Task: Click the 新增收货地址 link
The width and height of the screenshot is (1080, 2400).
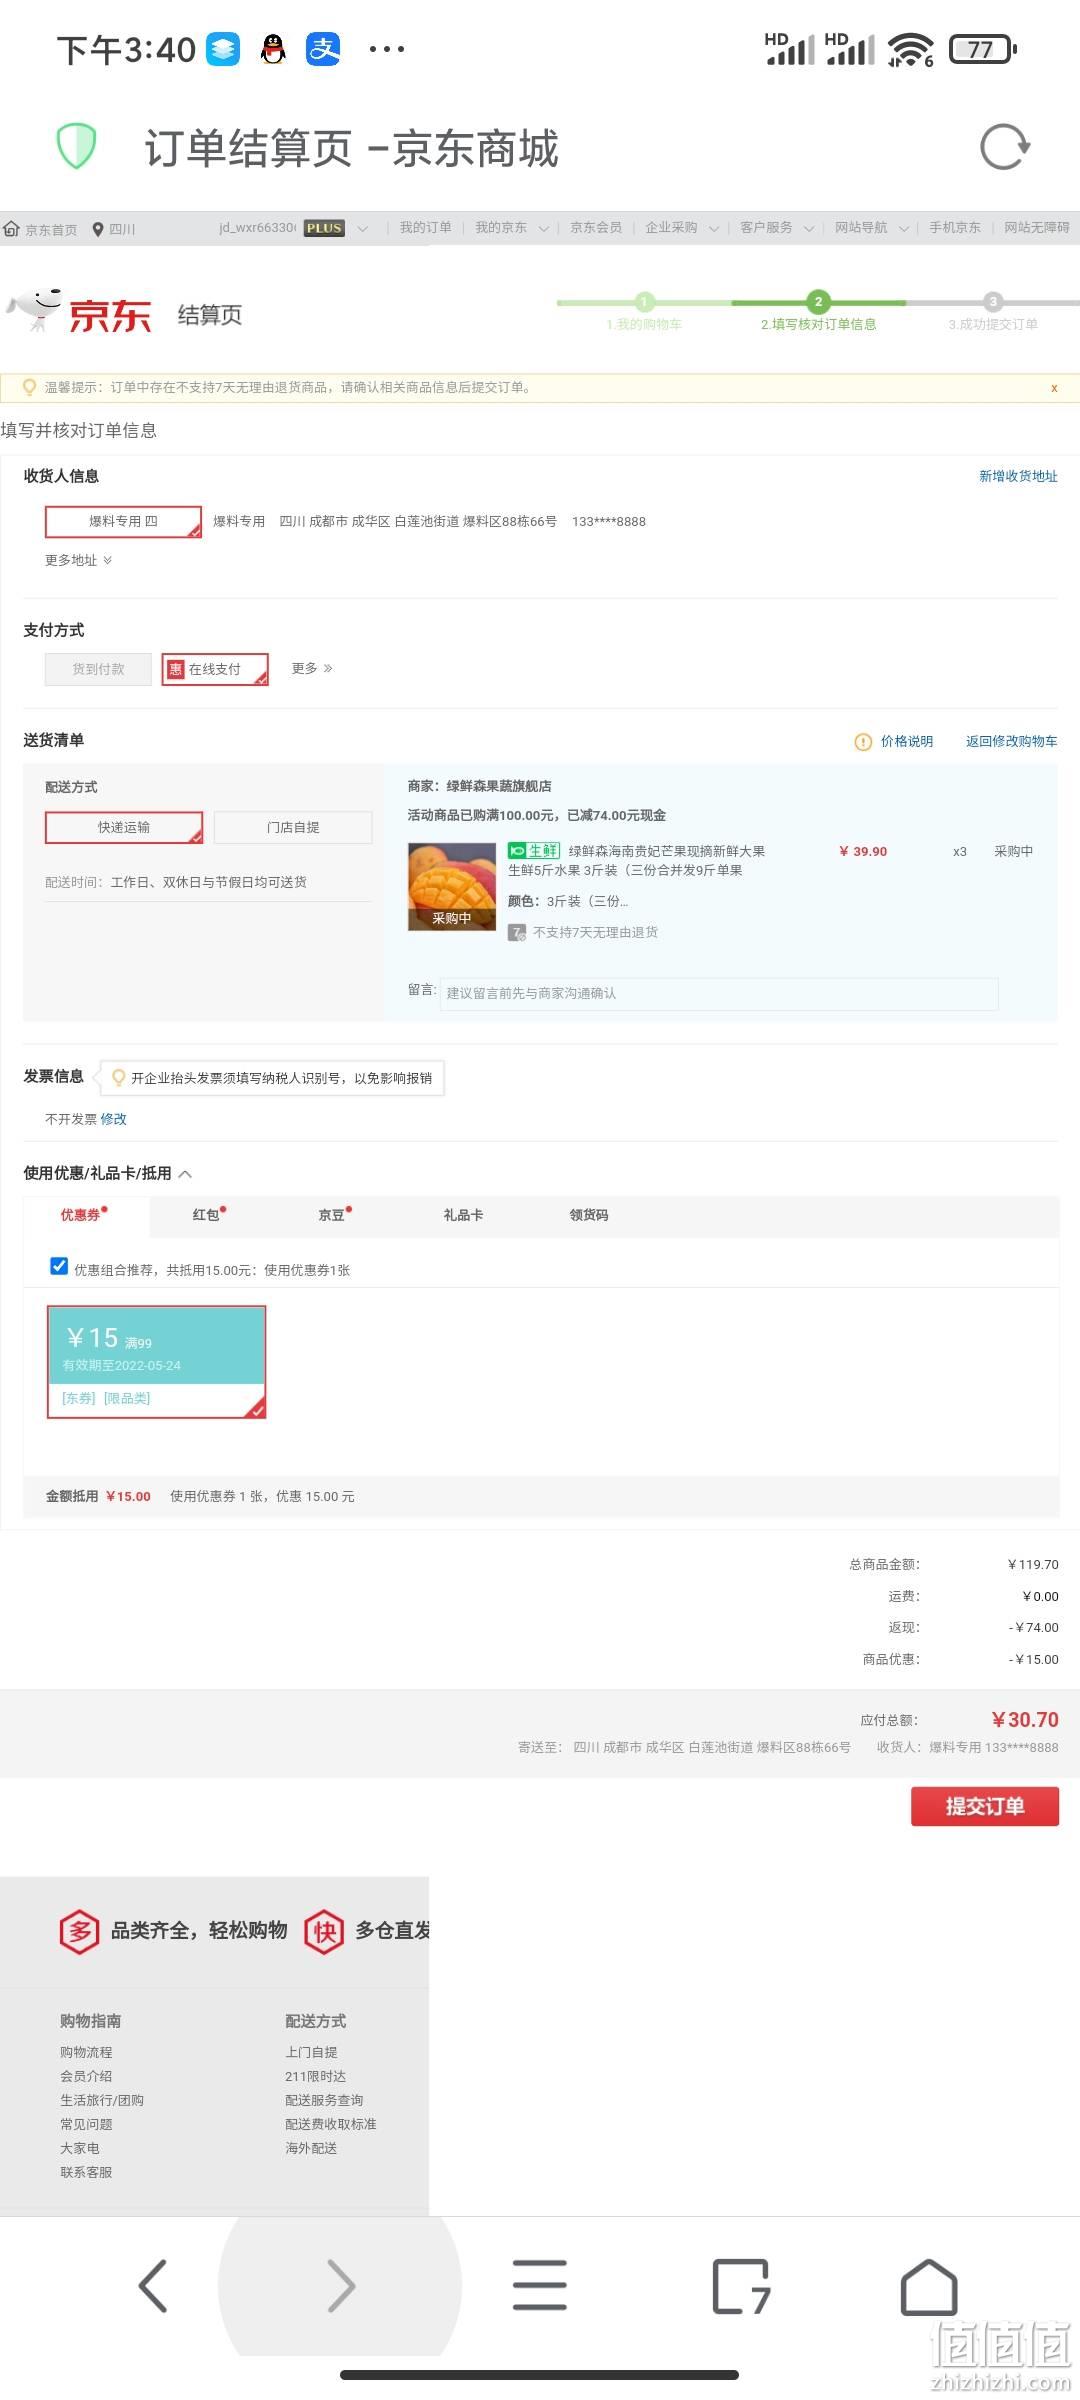Action: pyautogui.click(x=1018, y=476)
